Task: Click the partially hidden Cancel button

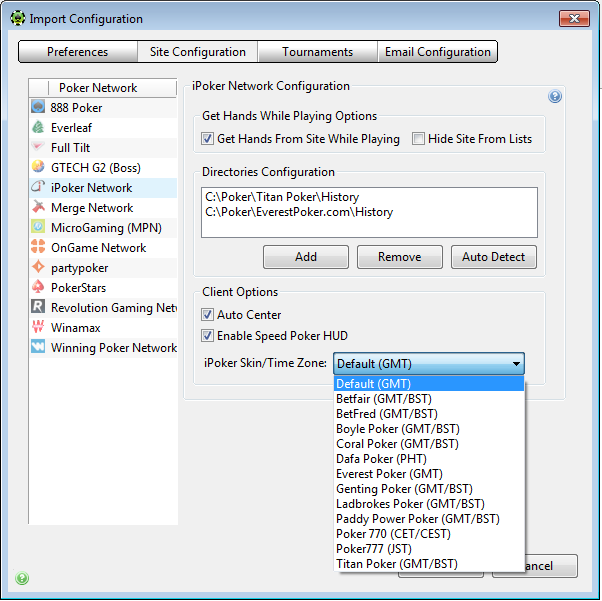Action: (551, 566)
